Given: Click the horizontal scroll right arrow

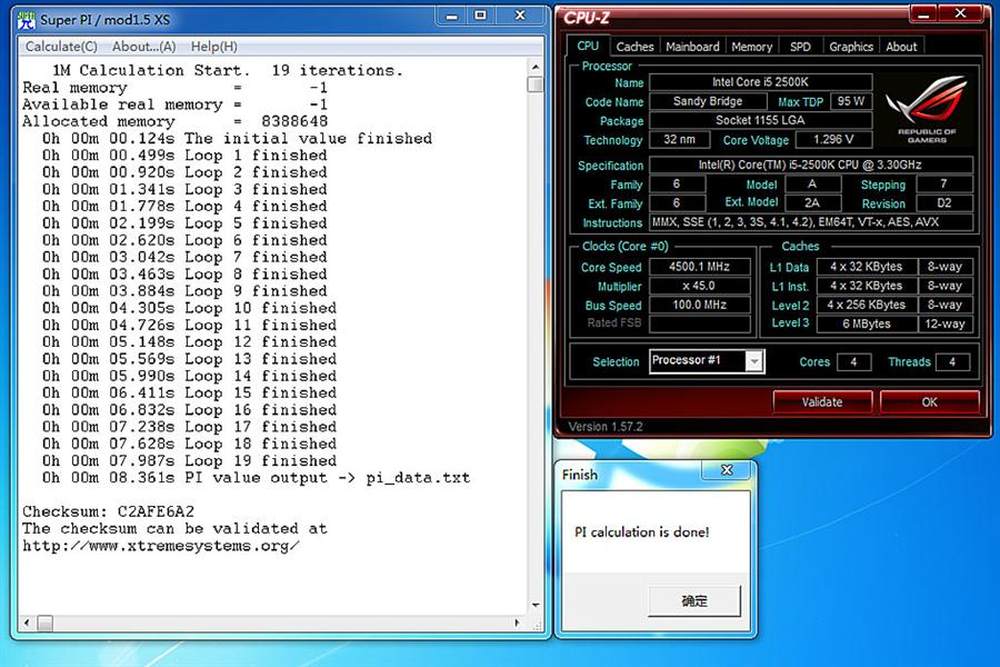Looking at the screenshot, I should [517, 622].
